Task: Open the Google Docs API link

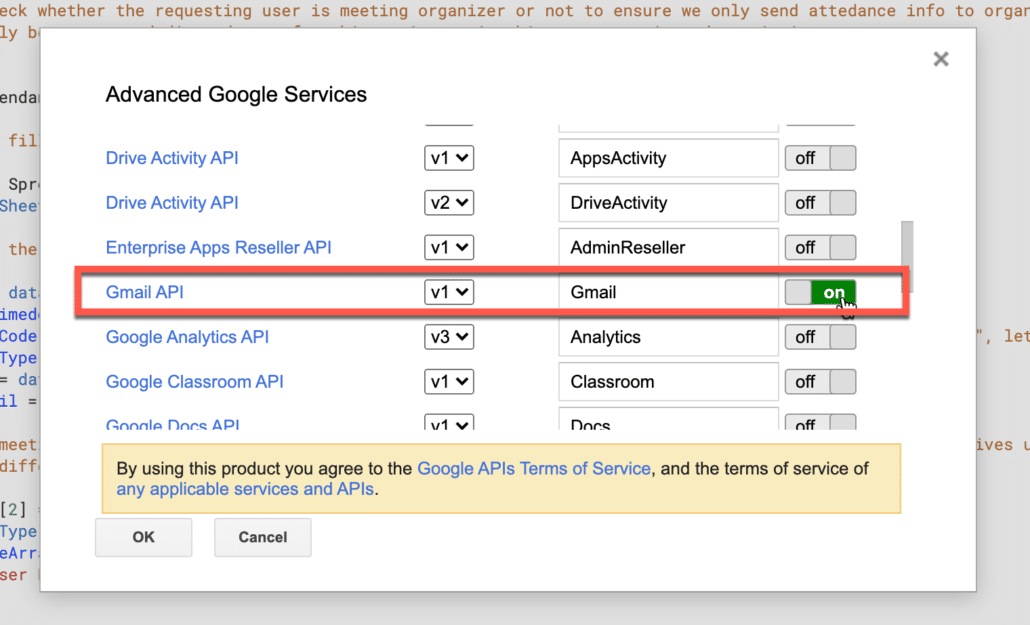Action: 172,424
